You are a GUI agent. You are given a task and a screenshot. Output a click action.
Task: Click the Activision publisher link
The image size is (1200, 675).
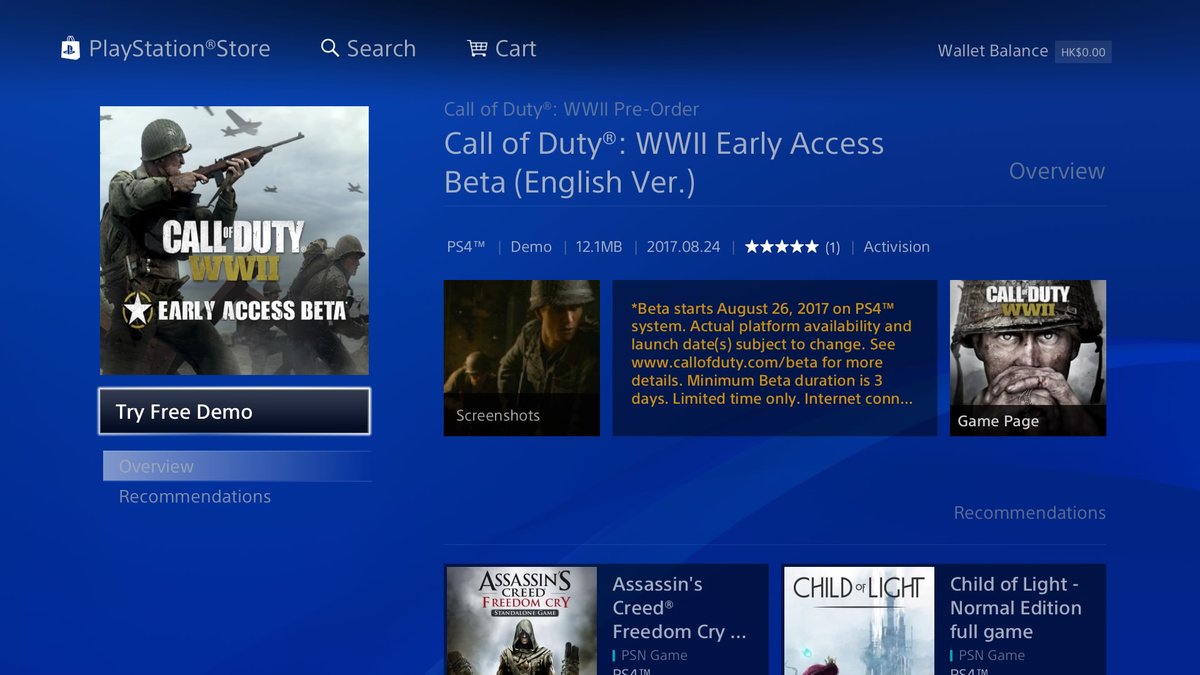(x=896, y=247)
